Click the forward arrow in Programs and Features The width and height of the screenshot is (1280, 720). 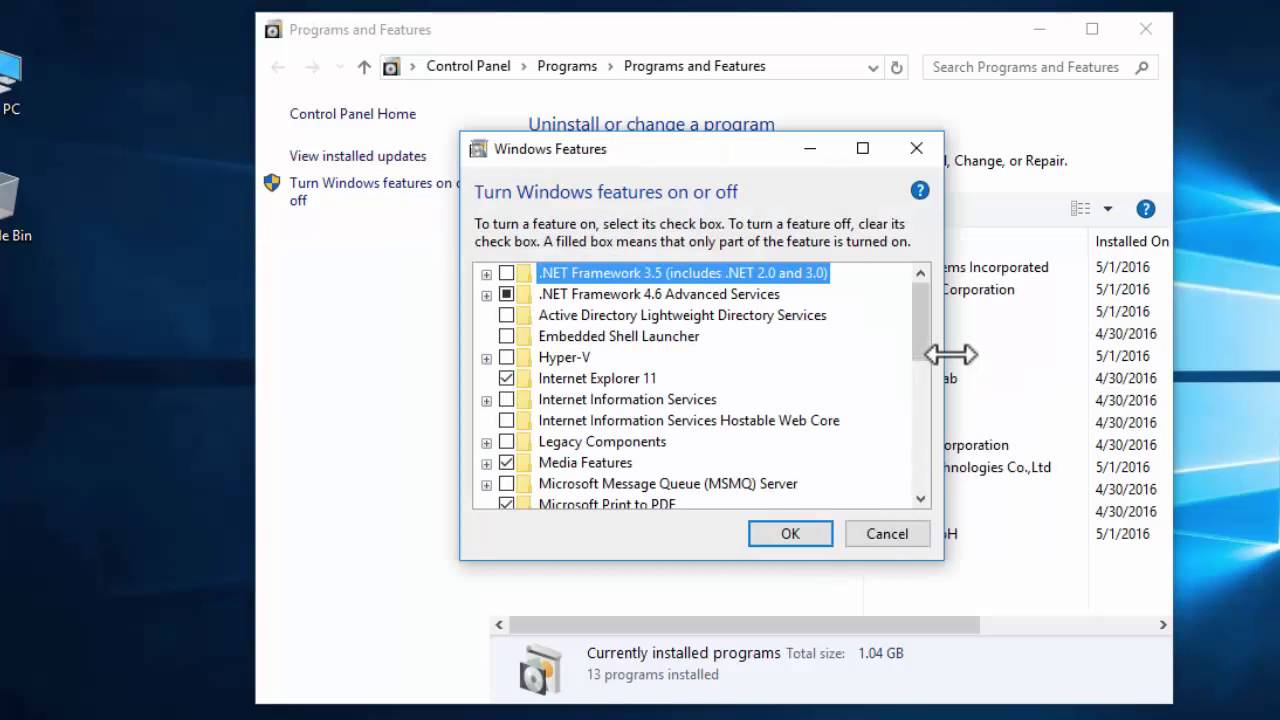[312, 67]
